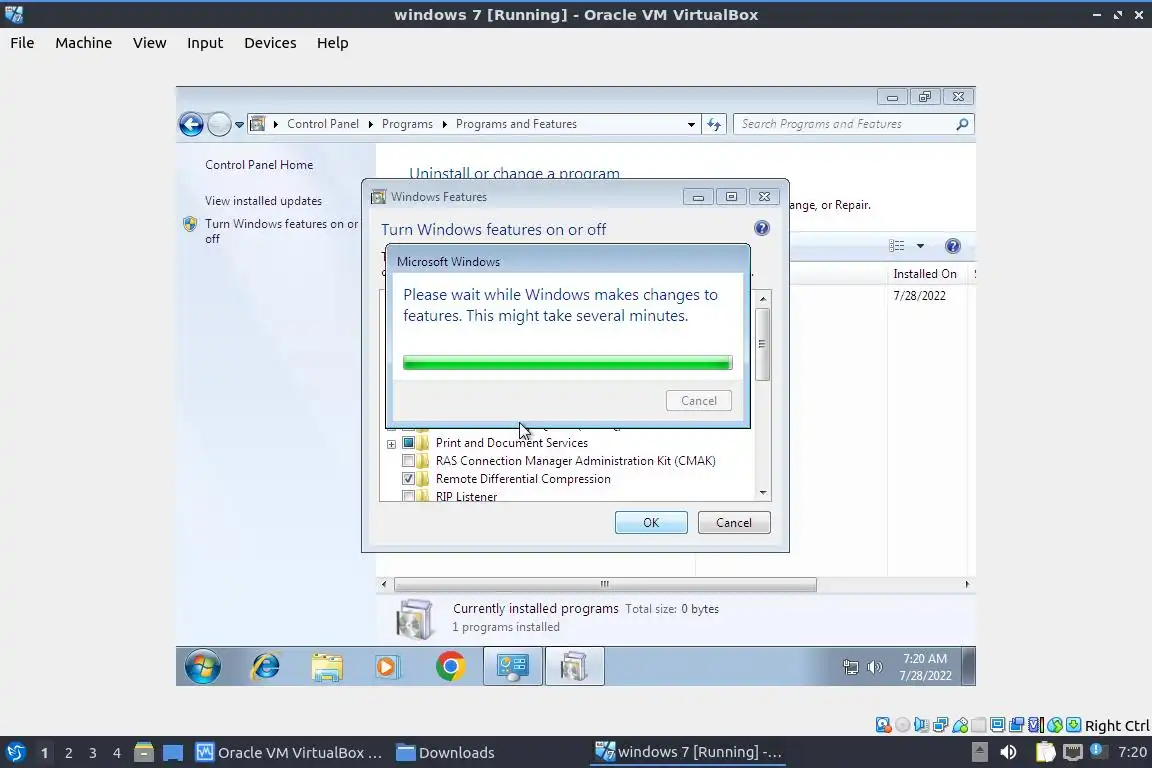
Task: Open the VirtualBox Help menu
Action: pyautogui.click(x=332, y=43)
